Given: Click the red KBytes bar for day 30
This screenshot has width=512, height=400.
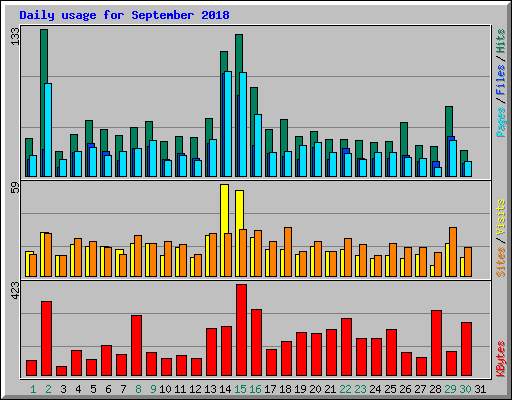Looking at the screenshot, I should [x=466, y=349].
